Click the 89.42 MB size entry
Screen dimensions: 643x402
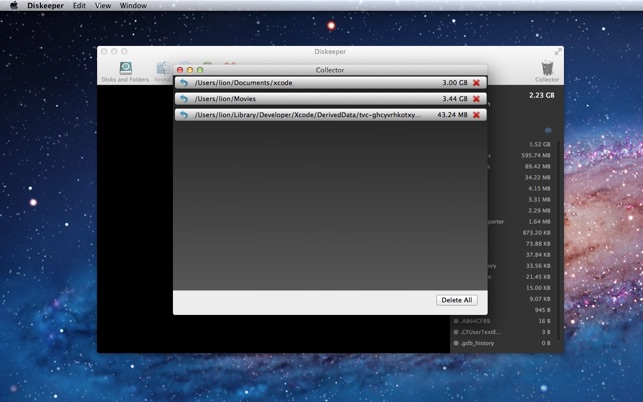[537, 167]
